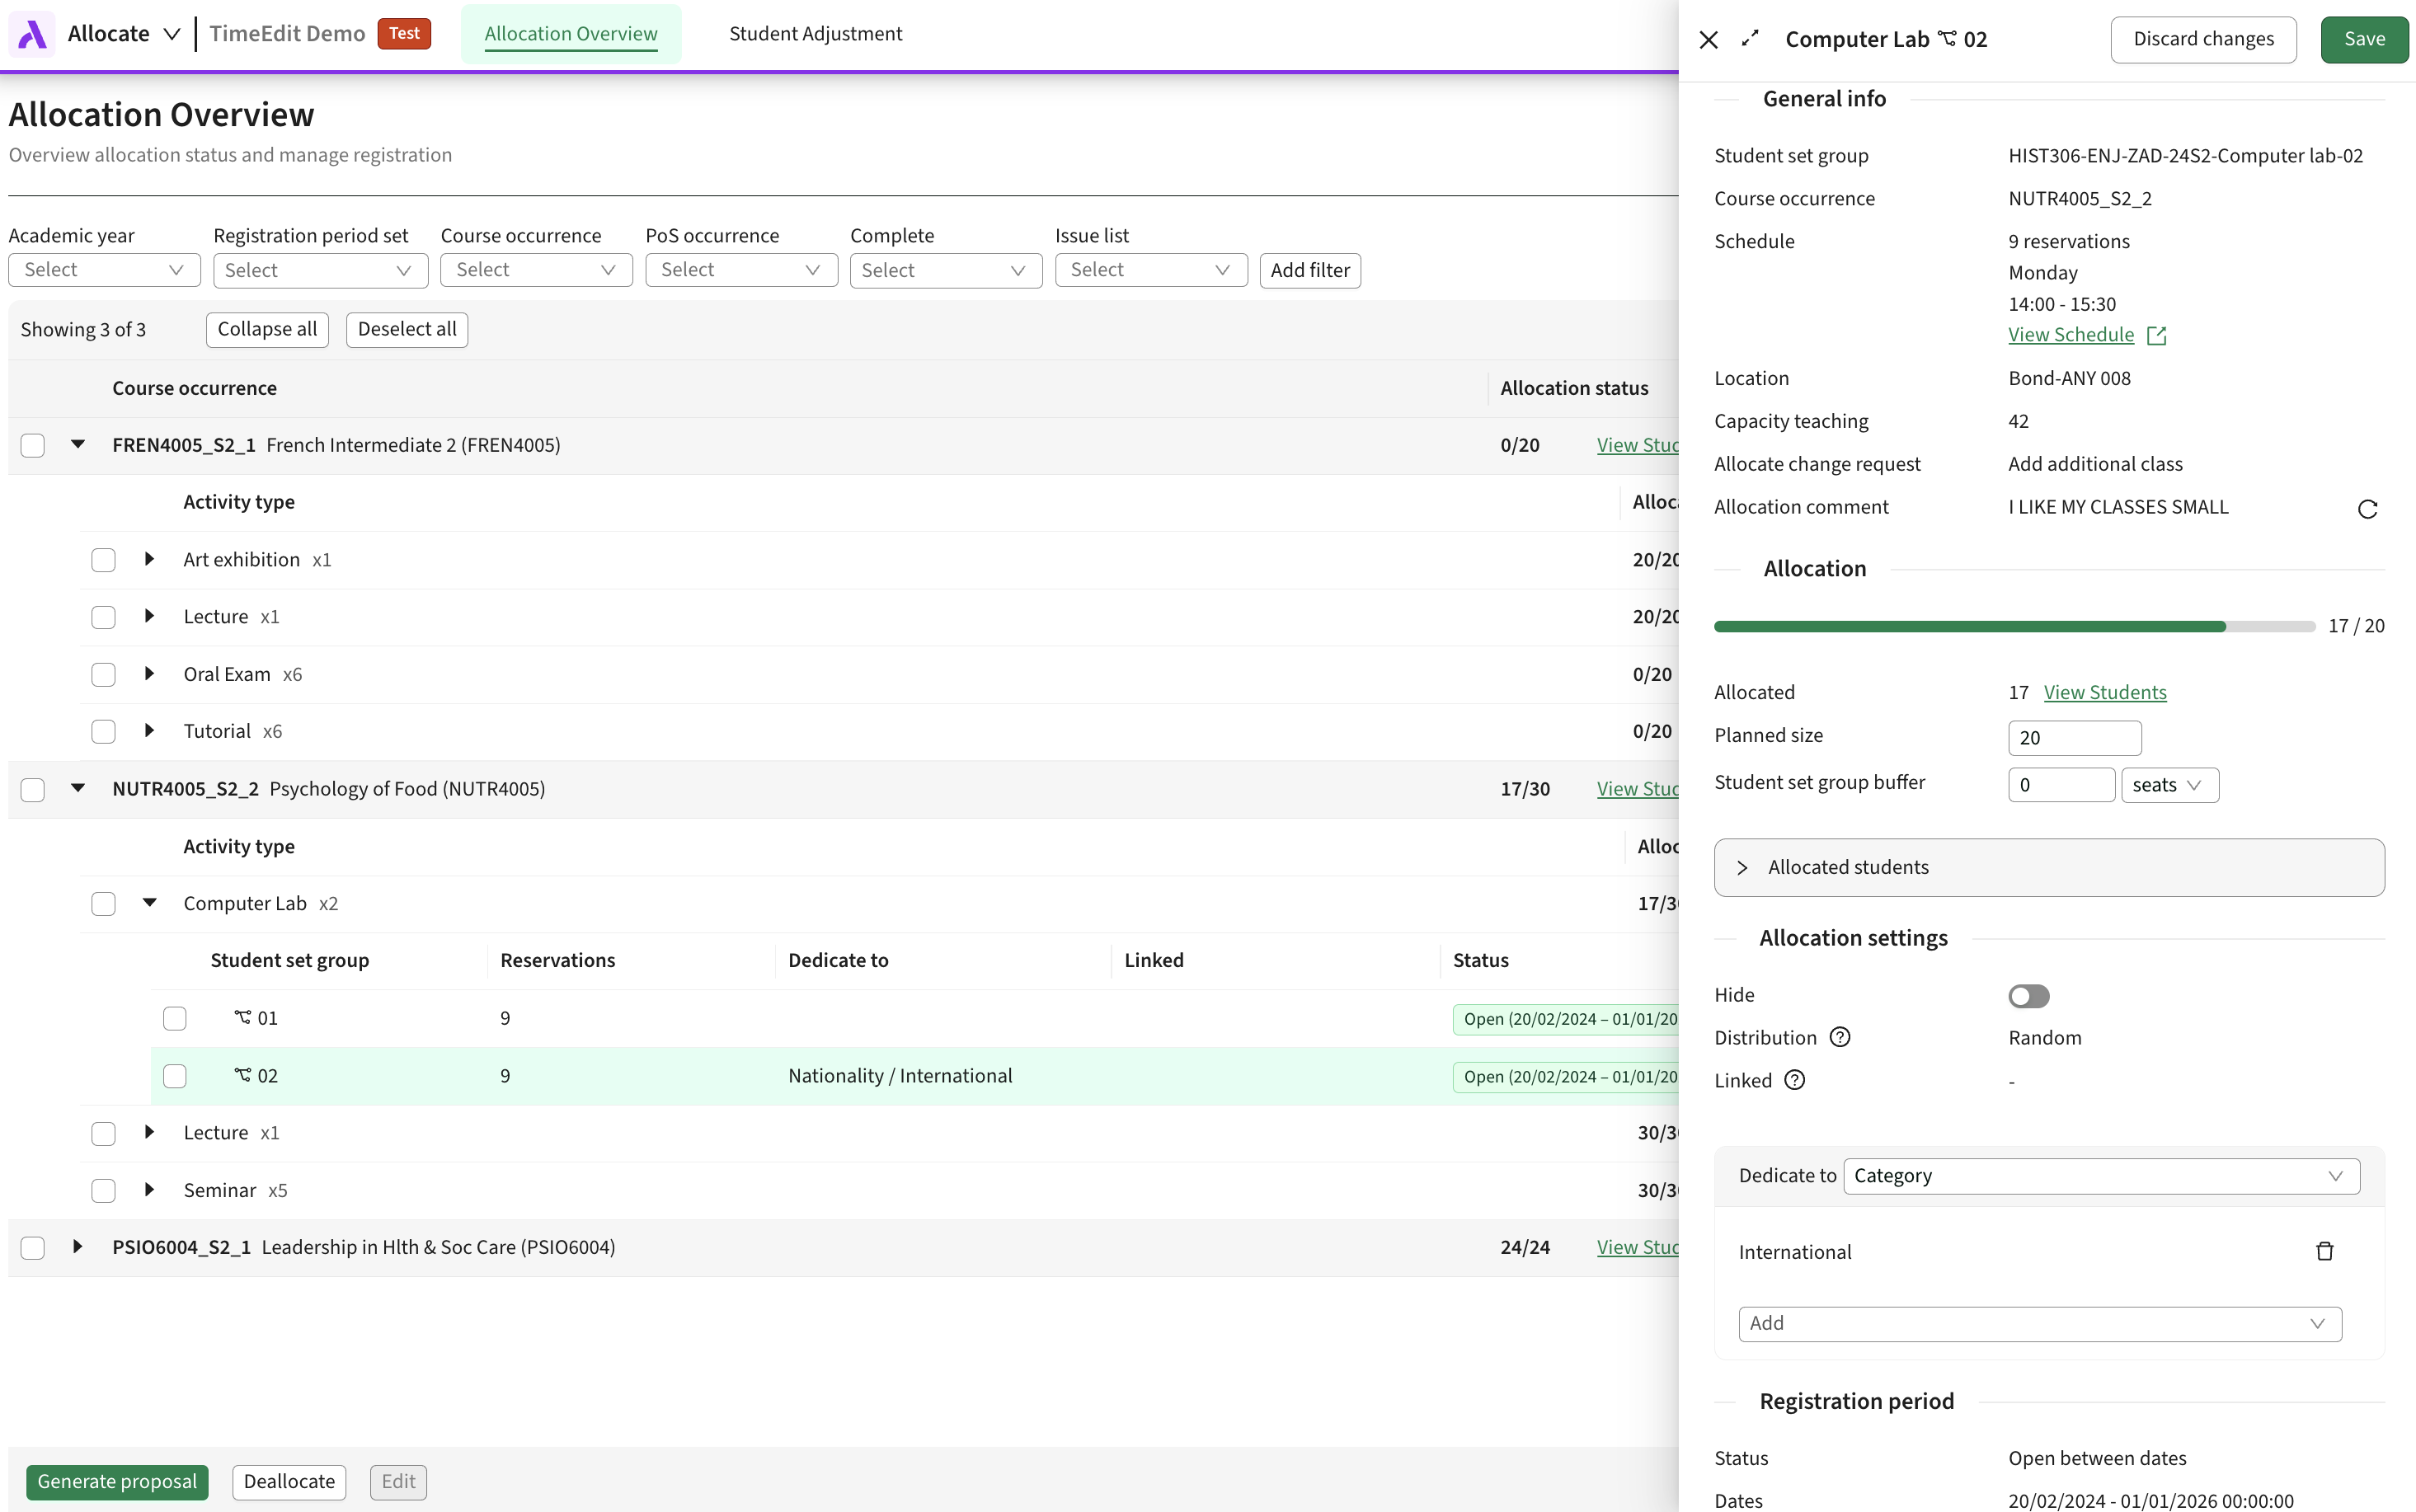Open the View Students link
Viewport: 2416px width, 1512px height.
click(x=2104, y=692)
